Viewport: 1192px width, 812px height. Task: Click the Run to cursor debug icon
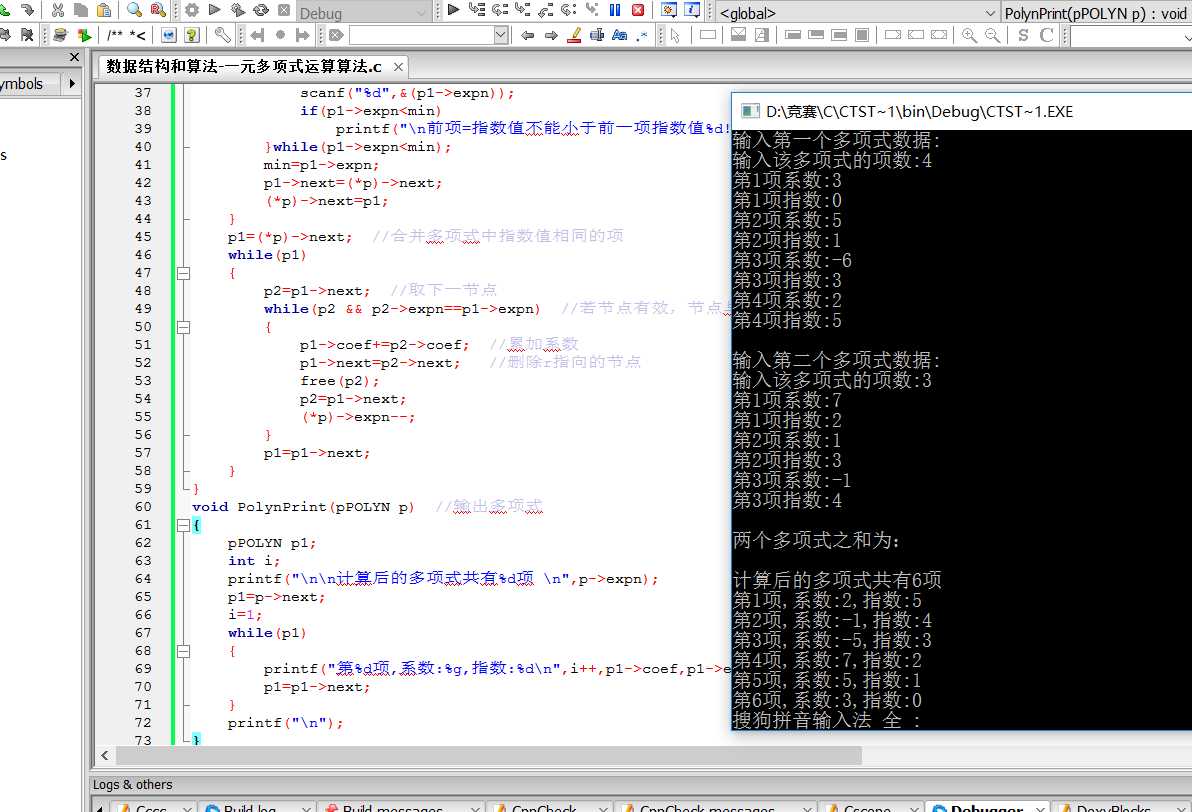[x=477, y=10]
